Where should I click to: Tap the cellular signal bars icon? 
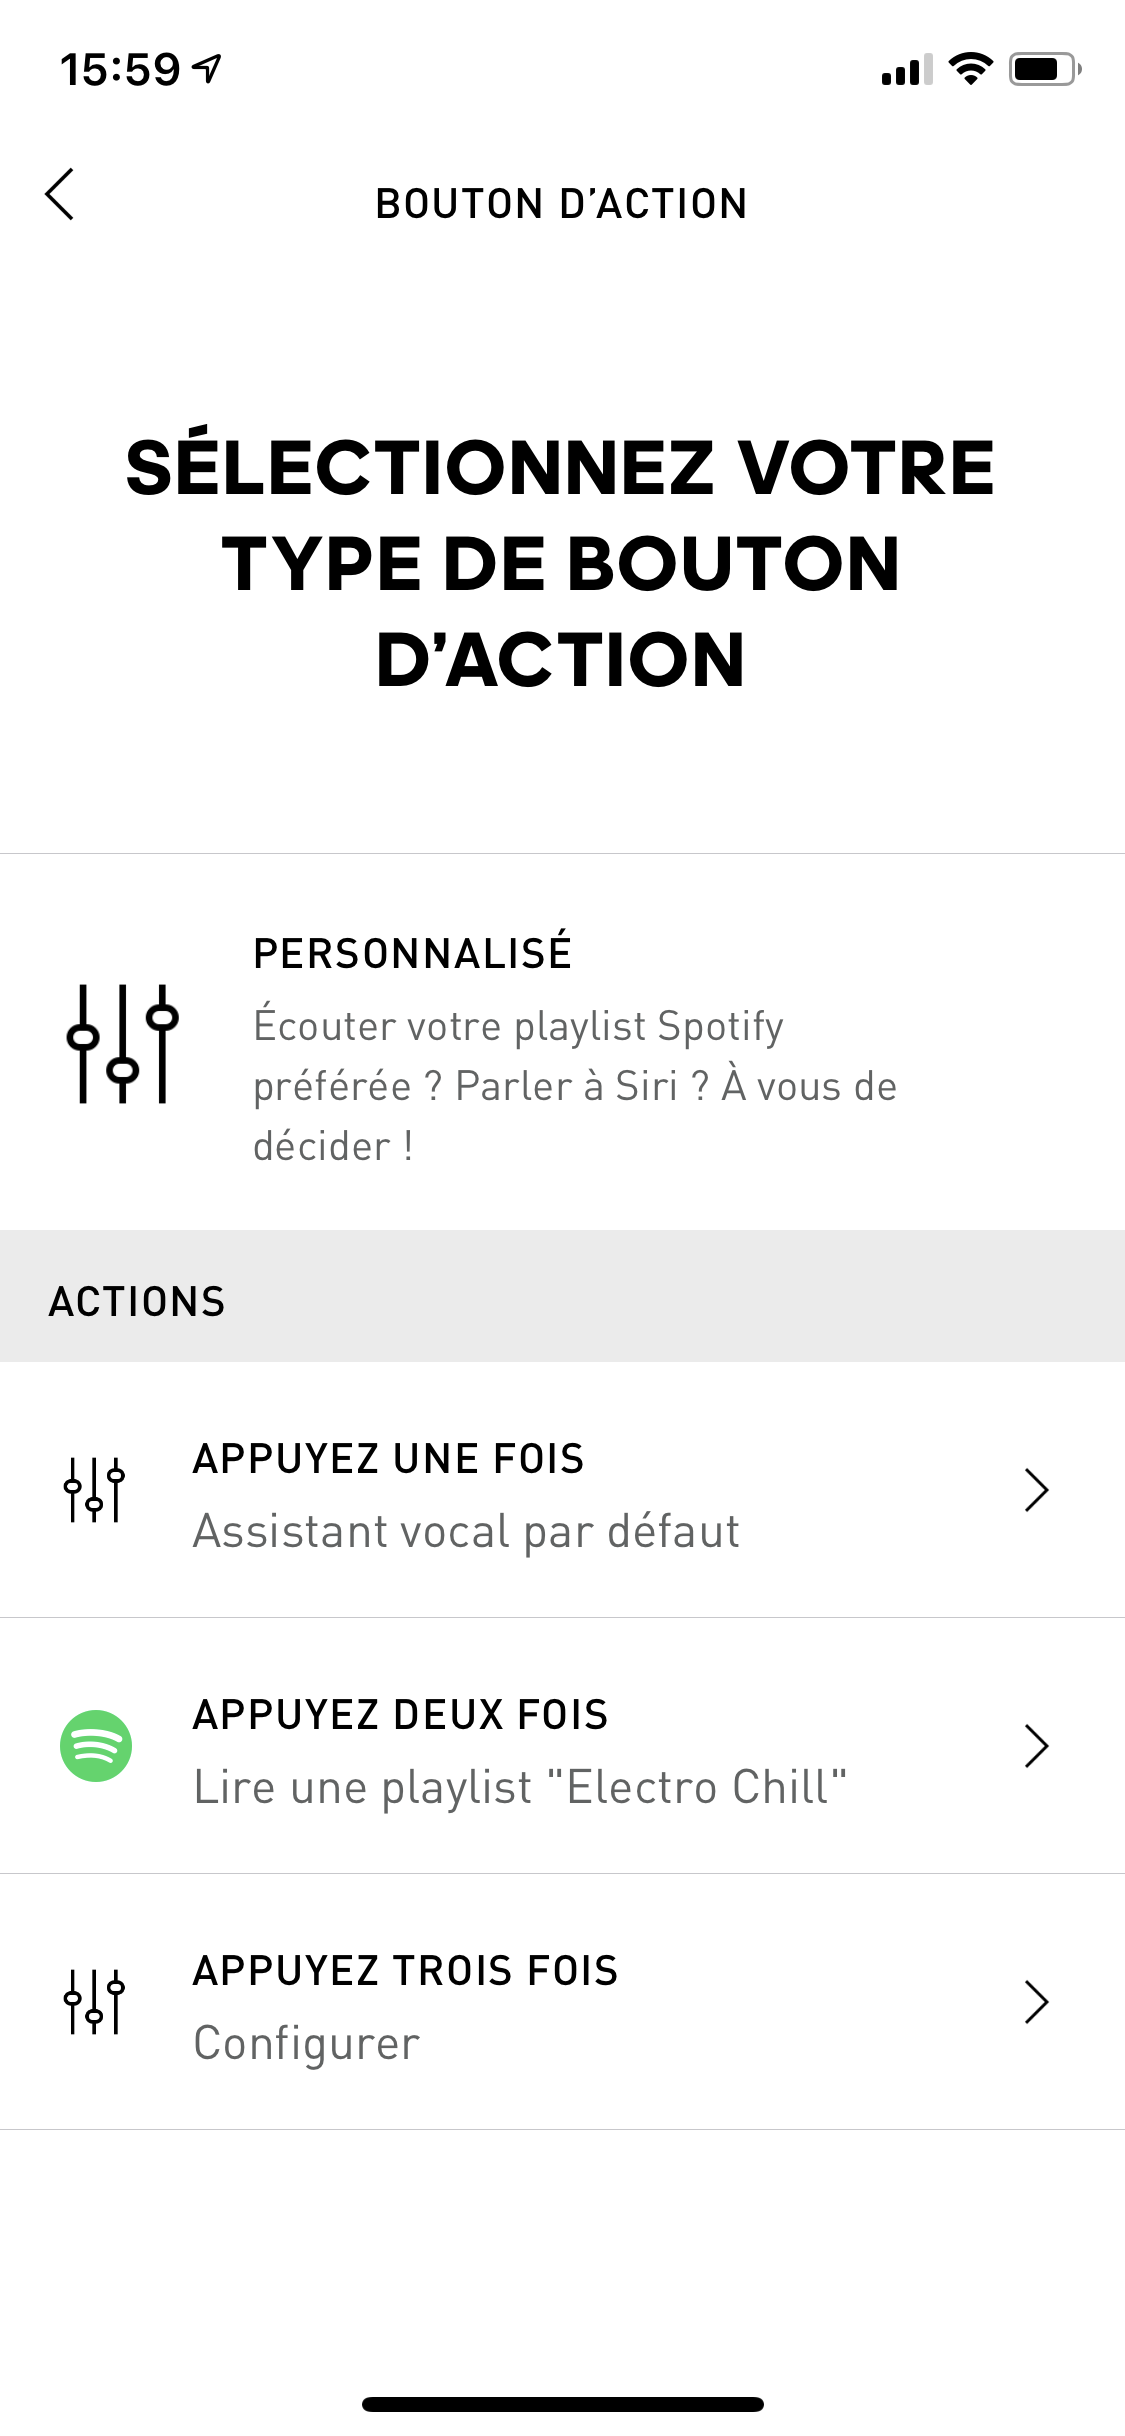(907, 70)
